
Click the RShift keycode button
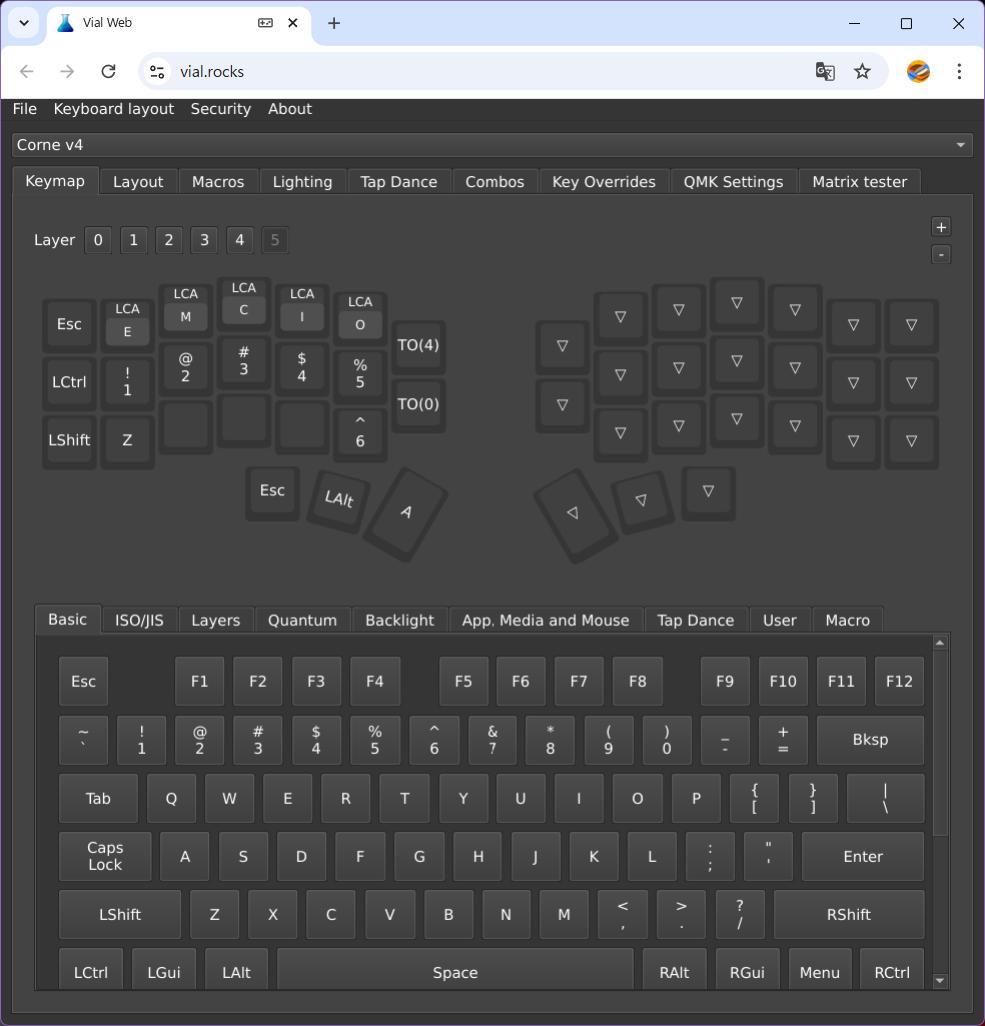849,915
